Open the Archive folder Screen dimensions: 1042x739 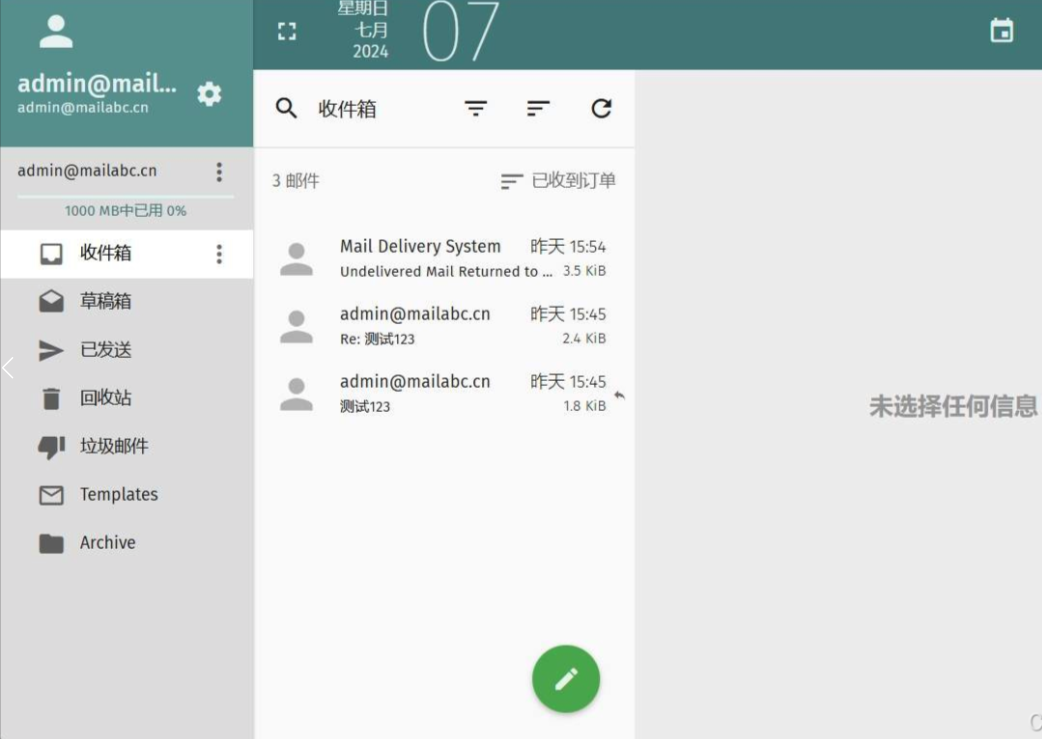click(107, 543)
